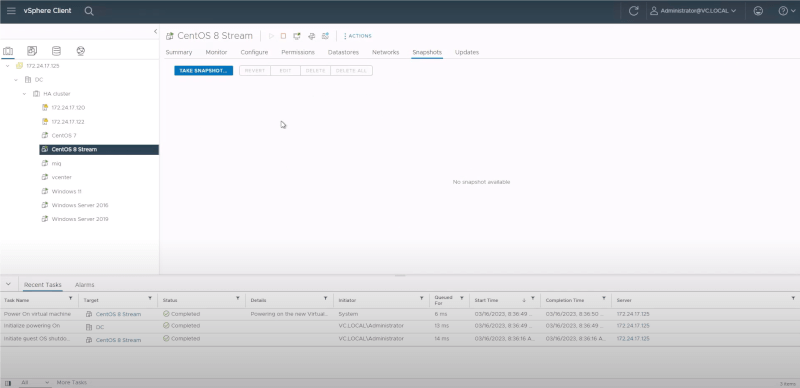Image resolution: width=800 pixels, height=388 pixels.
Task: Filter the Task Name column
Action: tap(70, 298)
